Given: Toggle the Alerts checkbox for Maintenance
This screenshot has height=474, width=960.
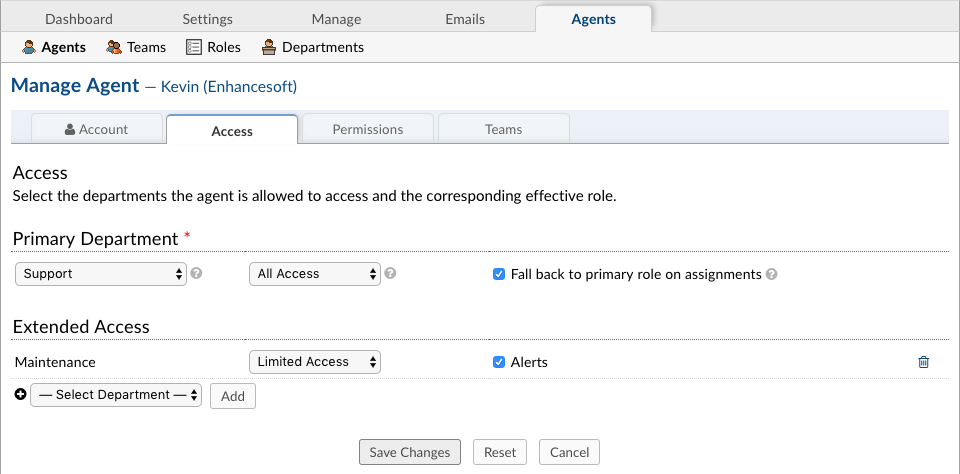Looking at the screenshot, I should [498, 362].
